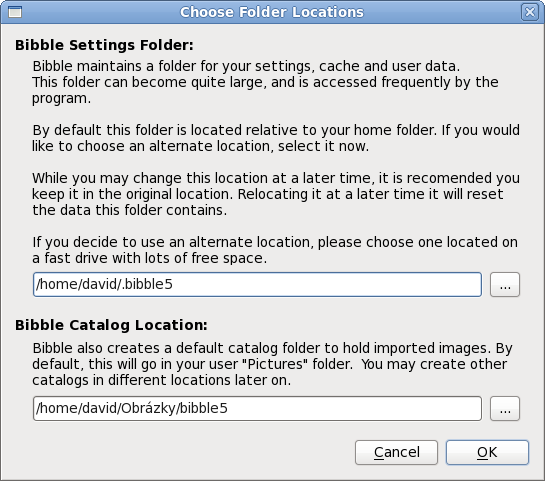Click the paragraph starting "If you decide to use"
Viewport: 545px width, 481px height.
(275, 250)
